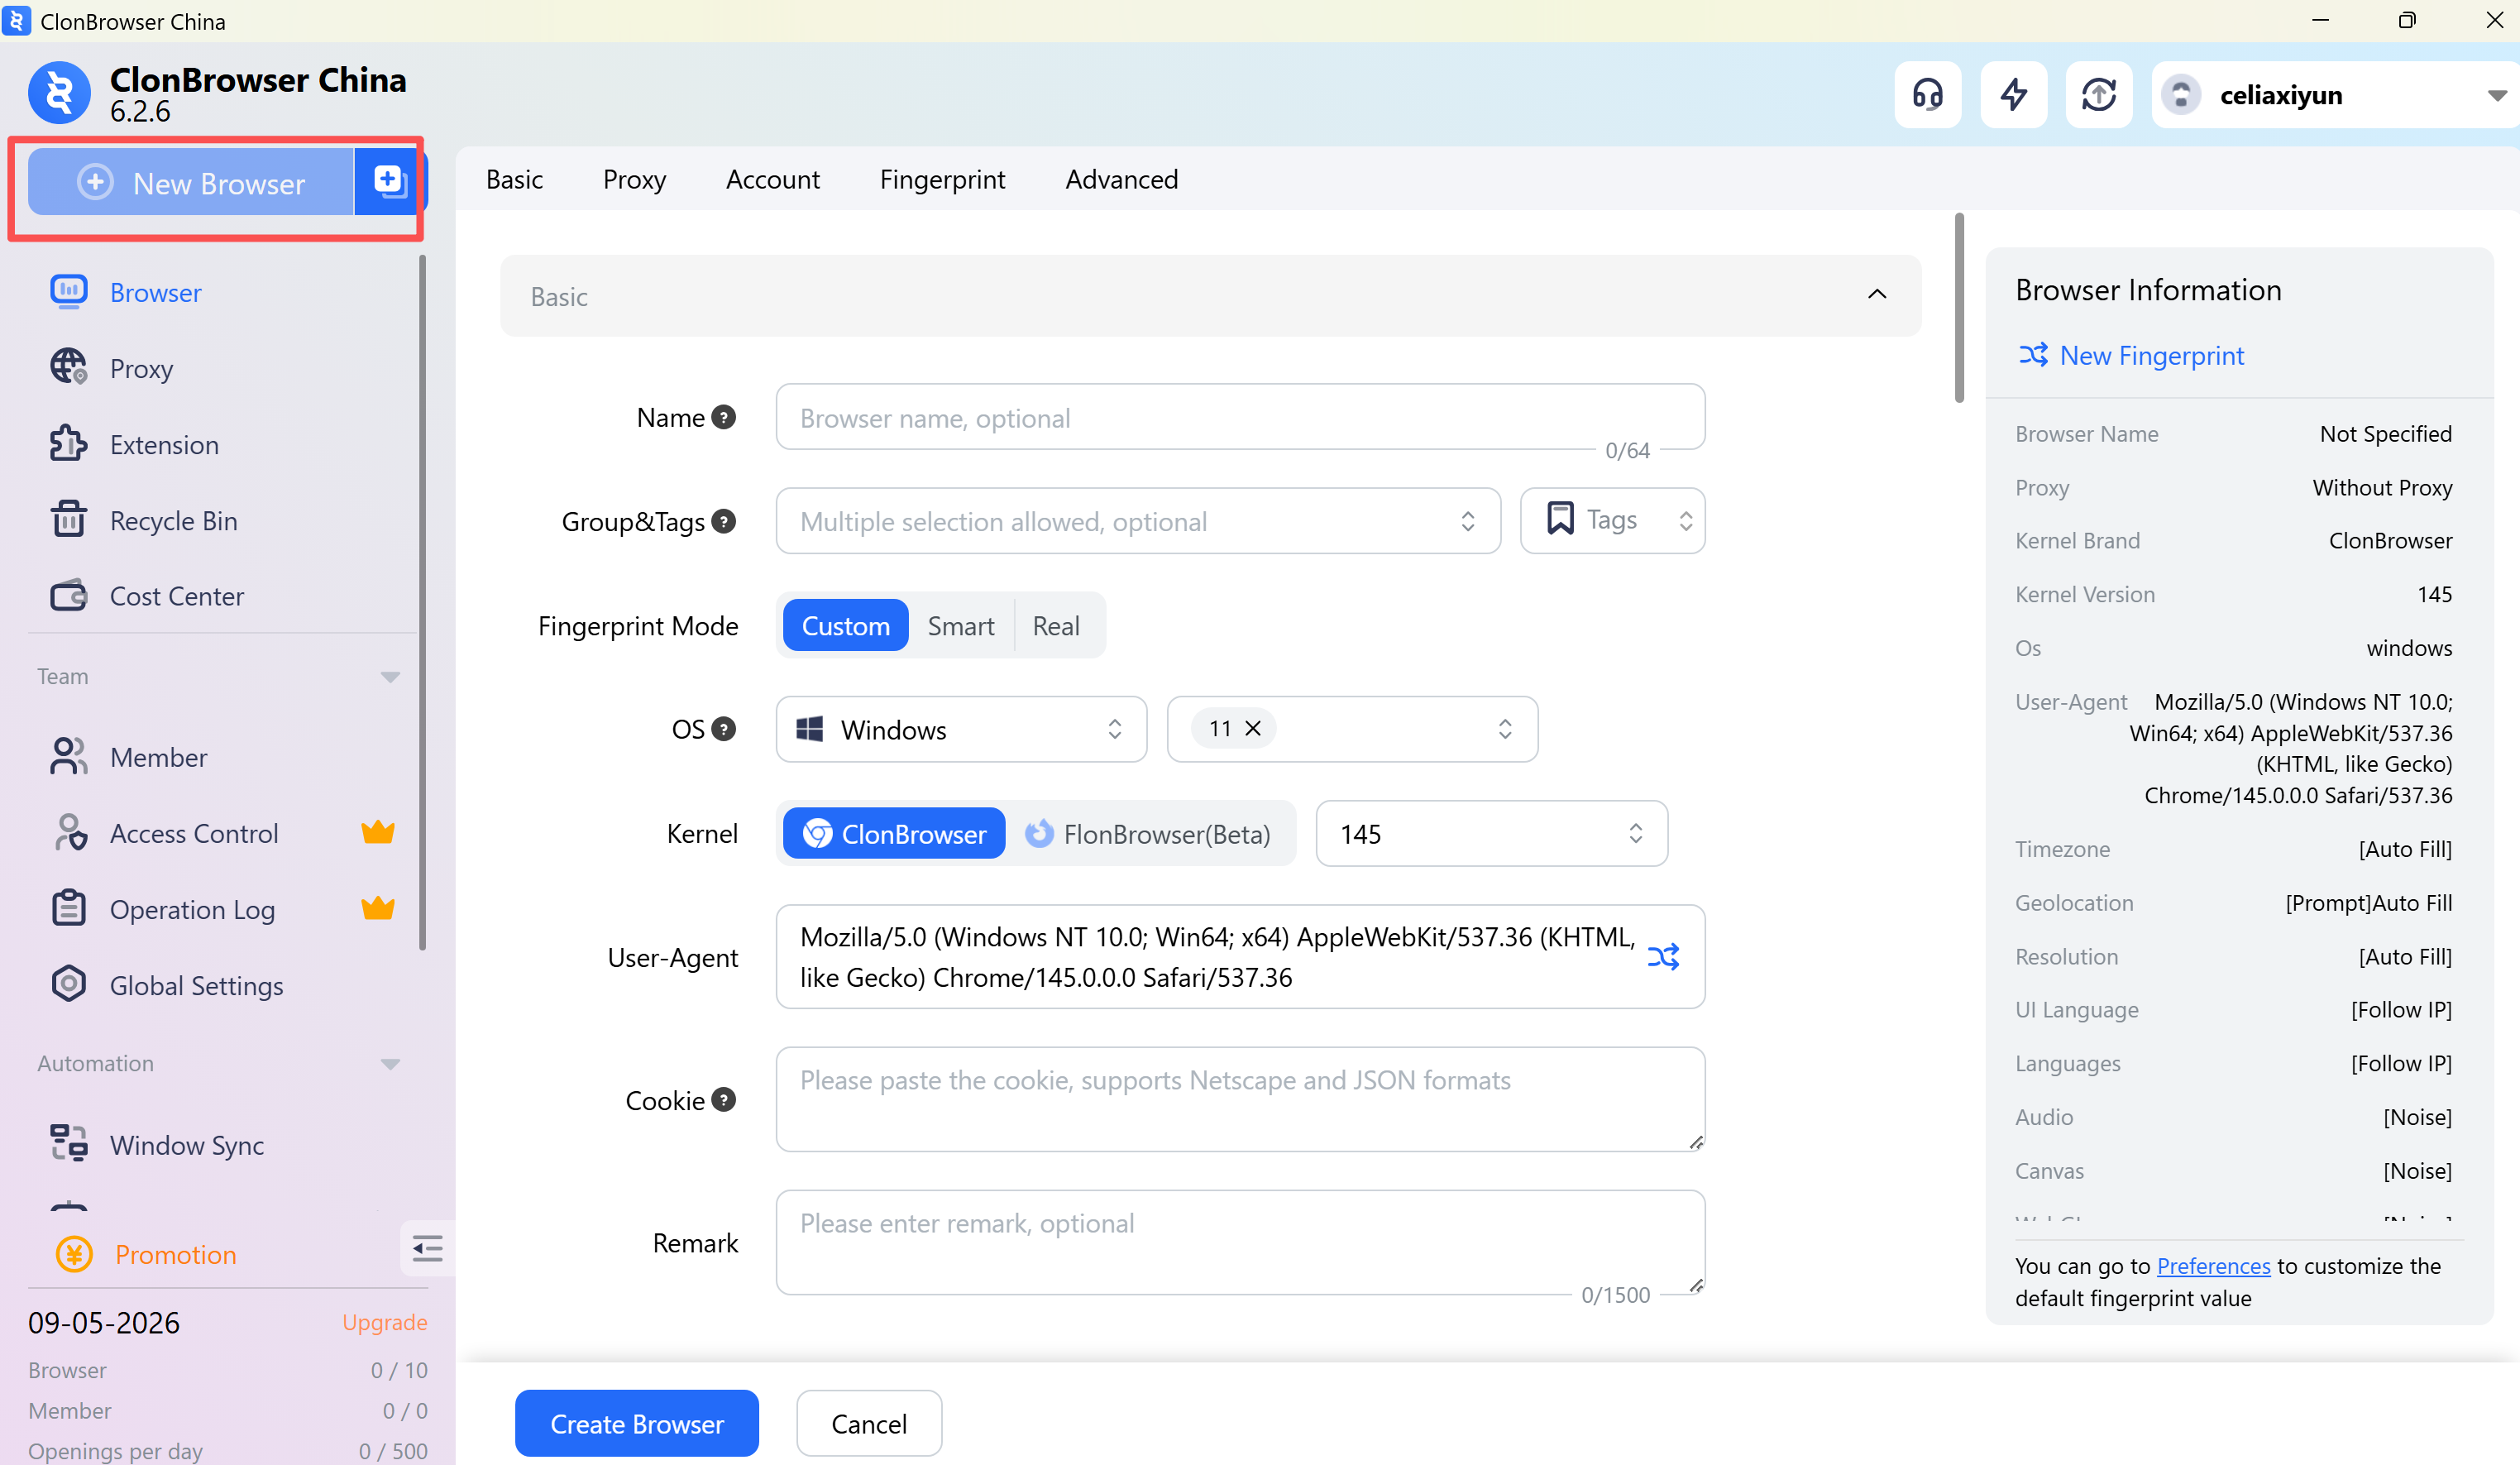Image resolution: width=2520 pixels, height=1465 pixels.
Task: Click the lightning bolt icon
Action: click(x=2013, y=95)
